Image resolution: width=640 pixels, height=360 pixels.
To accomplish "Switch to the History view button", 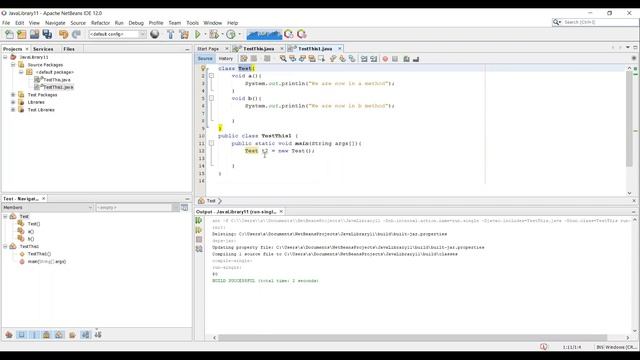I will coord(226,59).
